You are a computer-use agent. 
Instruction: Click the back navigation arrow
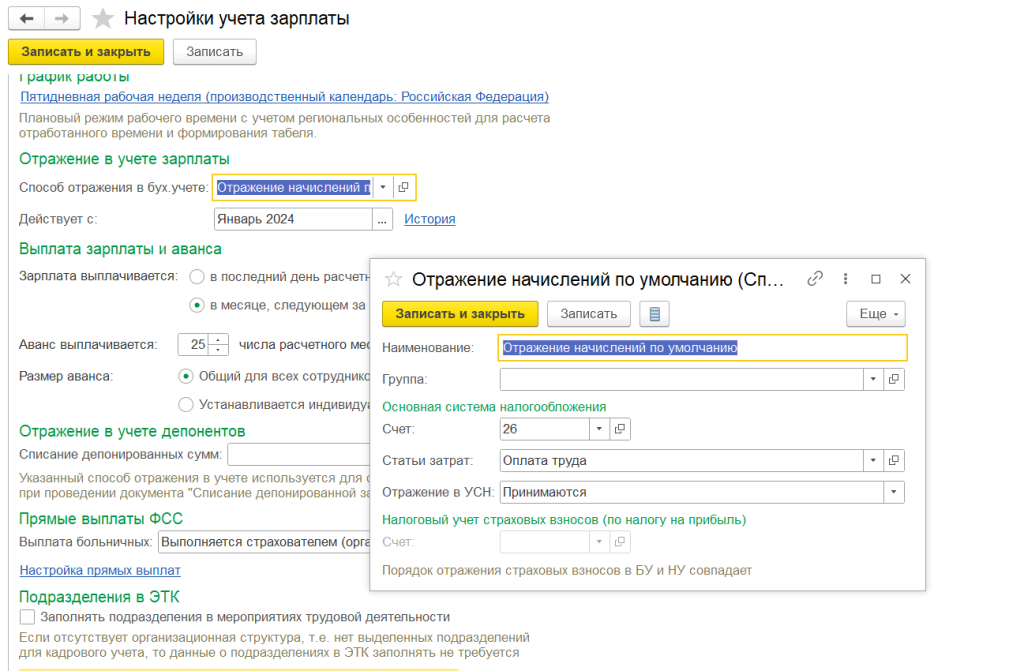(x=26, y=19)
